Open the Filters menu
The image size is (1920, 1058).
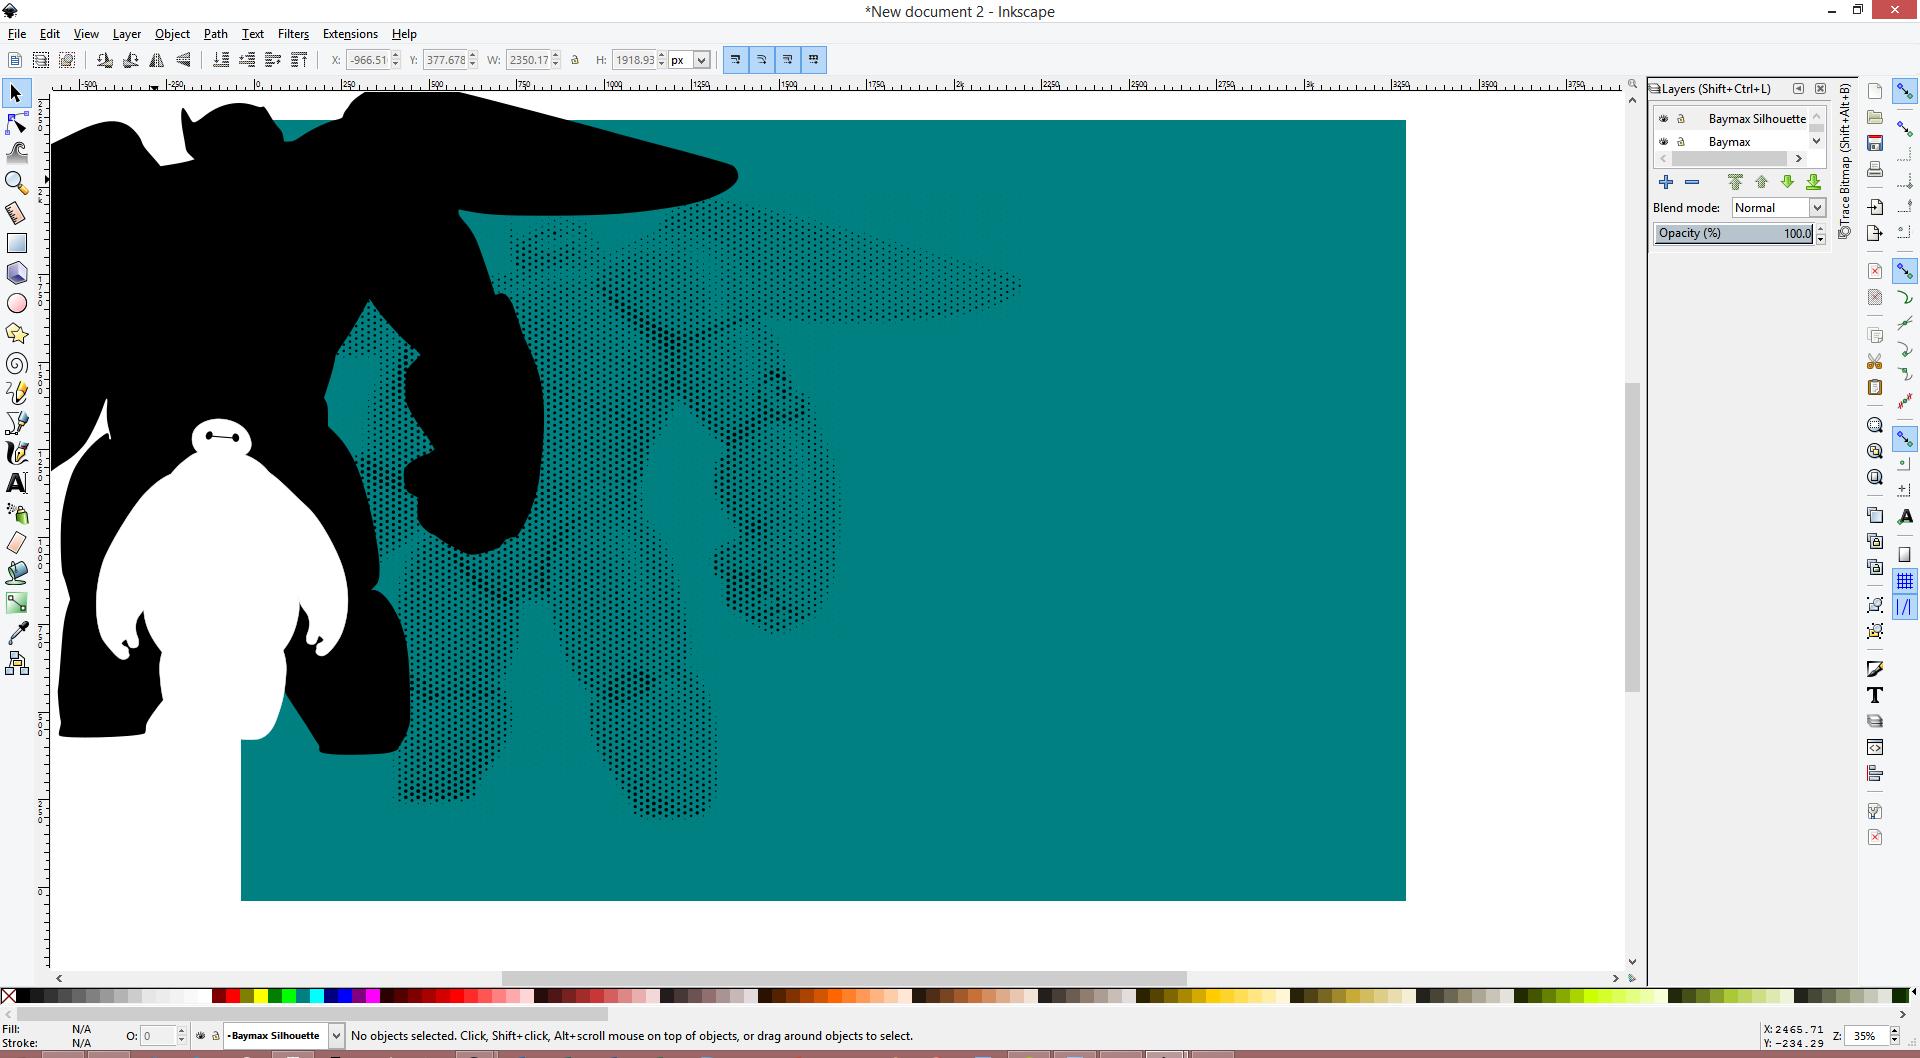pos(293,34)
